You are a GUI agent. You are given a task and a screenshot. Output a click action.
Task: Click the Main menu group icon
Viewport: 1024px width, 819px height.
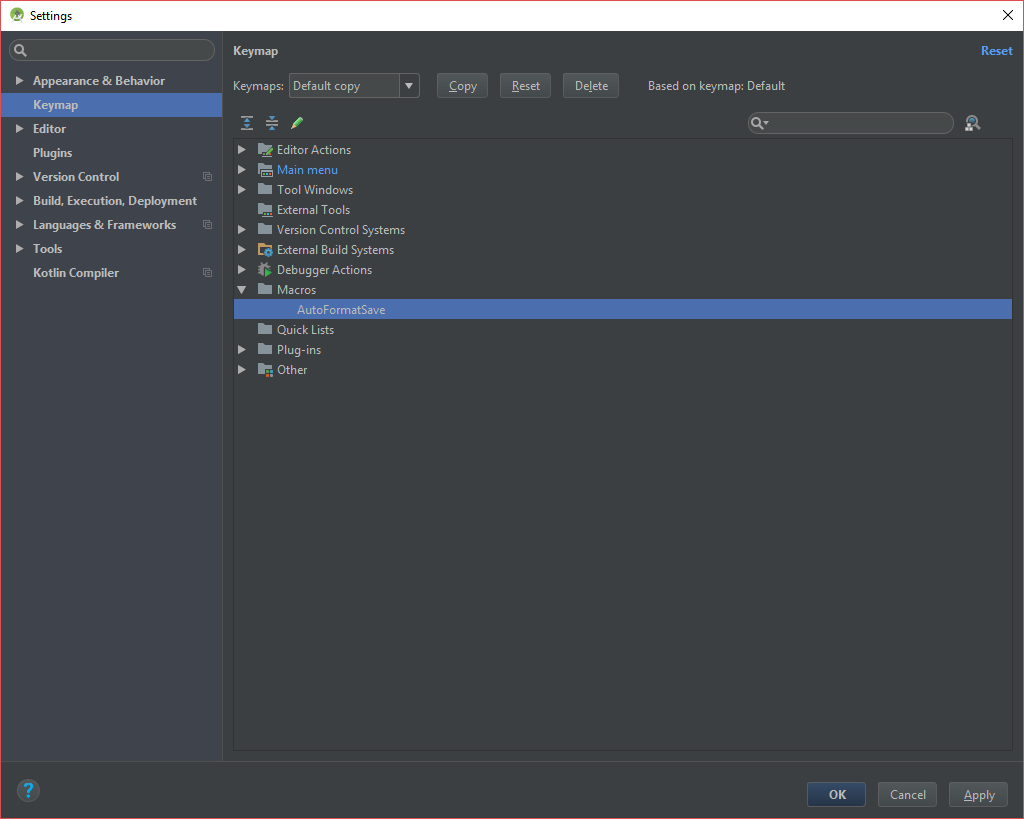pos(265,170)
